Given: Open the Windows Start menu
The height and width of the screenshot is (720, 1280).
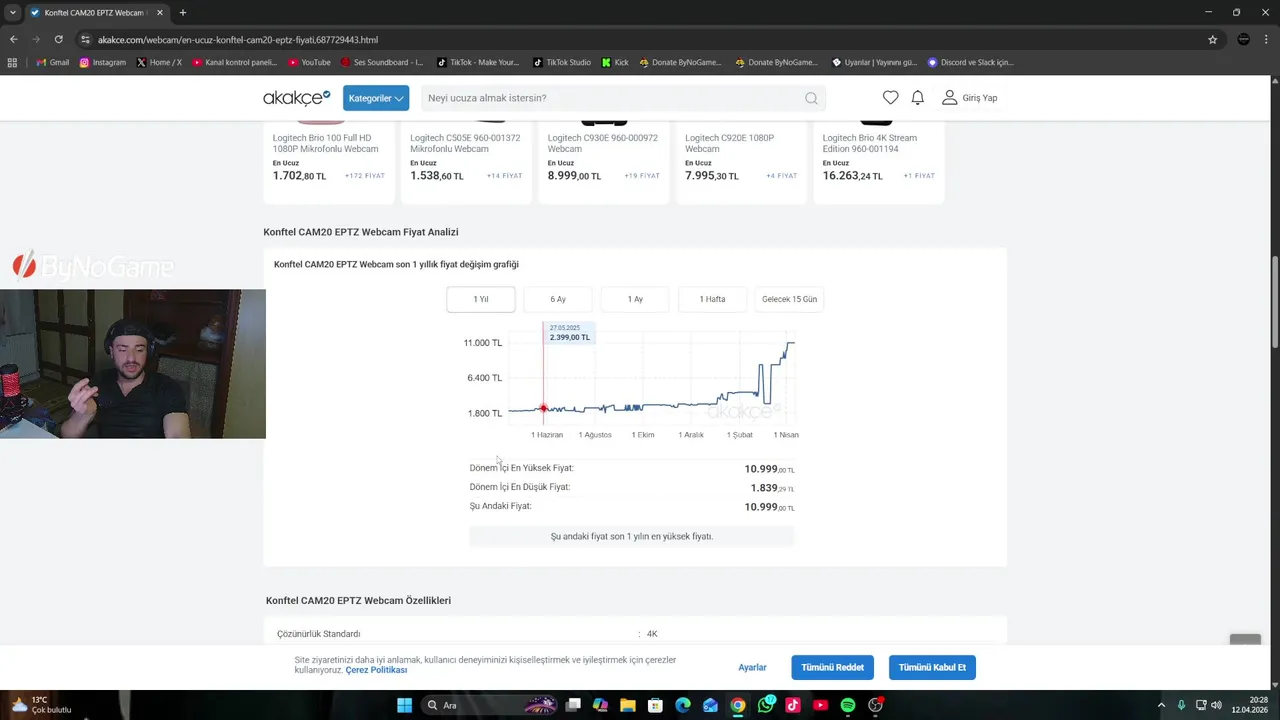Looking at the screenshot, I should (404, 705).
